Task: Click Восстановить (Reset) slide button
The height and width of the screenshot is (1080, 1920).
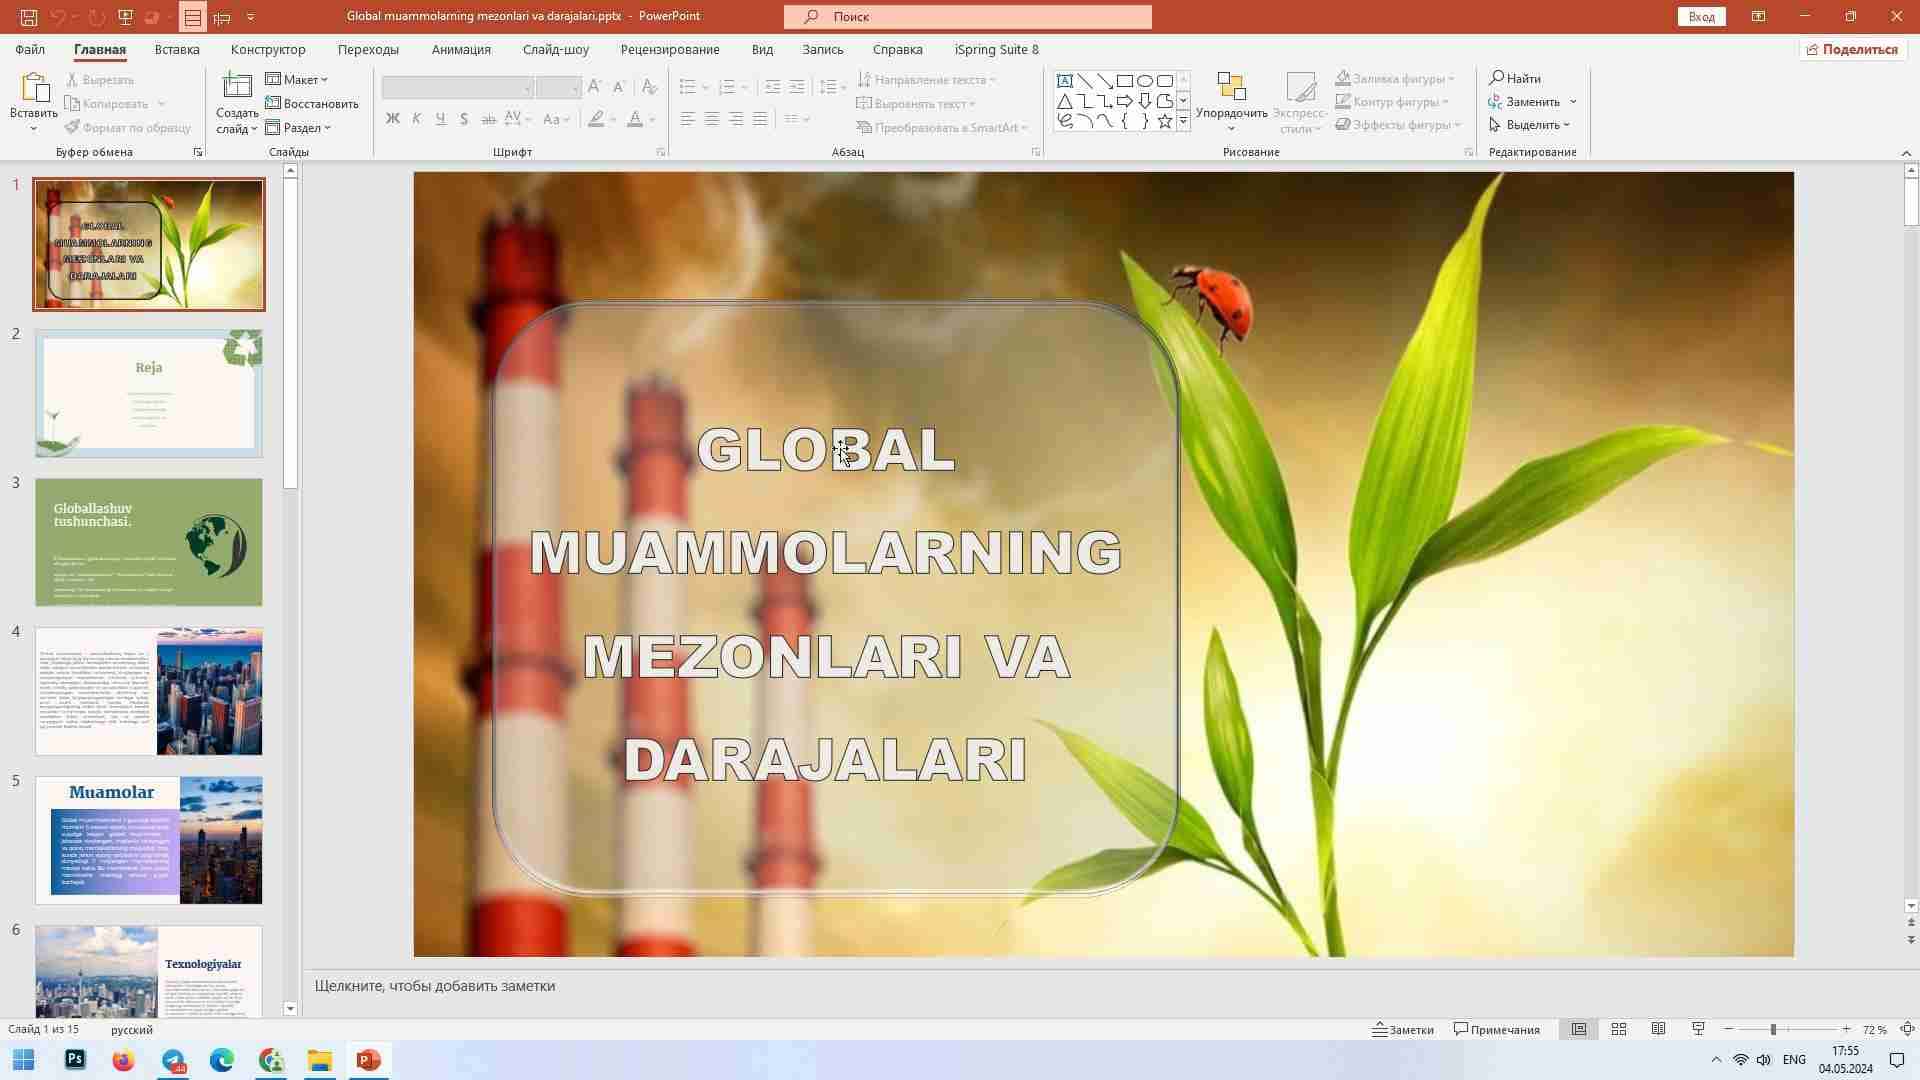Action: pyautogui.click(x=312, y=104)
